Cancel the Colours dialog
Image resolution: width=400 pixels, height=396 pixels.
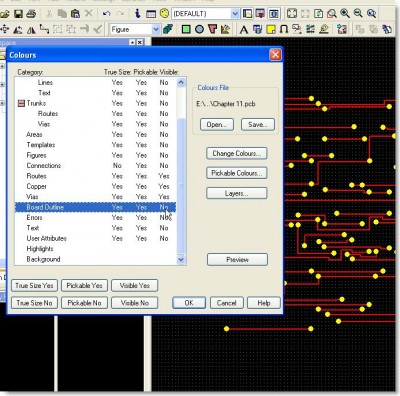click(x=227, y=303)
